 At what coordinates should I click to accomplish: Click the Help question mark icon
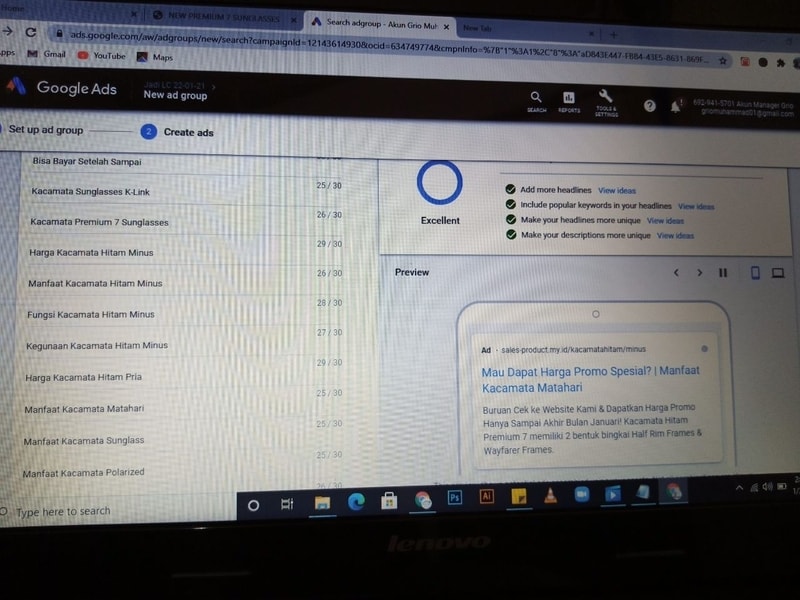[x=650, y=105]
